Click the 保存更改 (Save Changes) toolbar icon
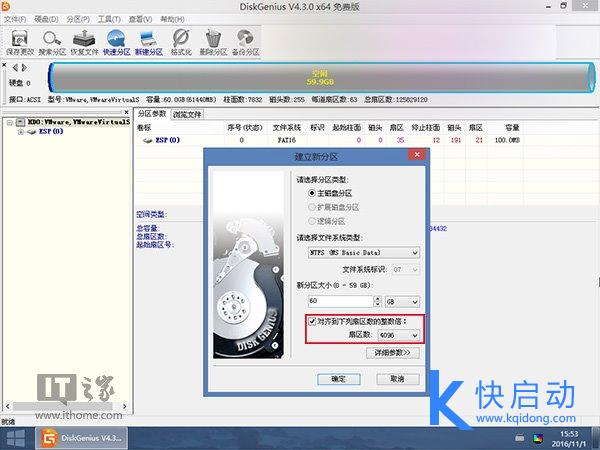The image size is (600, 450). [x=20, y=42]
